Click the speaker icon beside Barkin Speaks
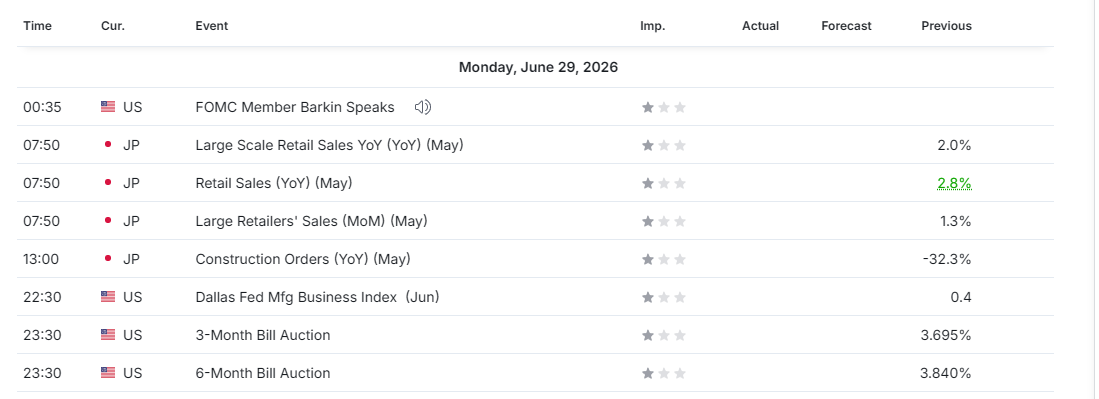Image resolution: width=1099 pixels, height=399 pixels. 423,107
